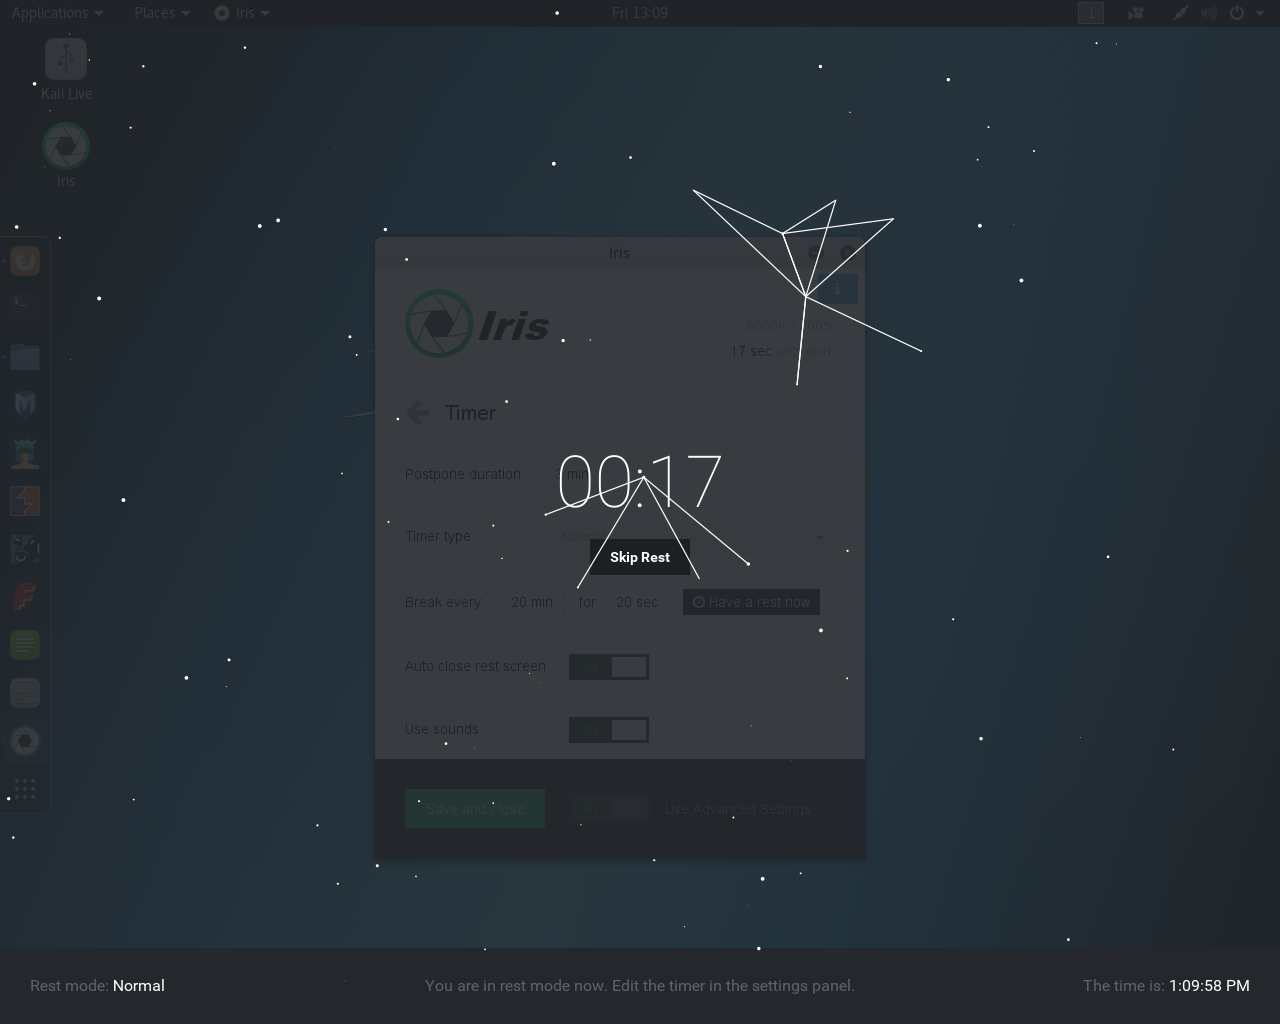This screenshot has height=1024, width=1280.
Task: Open the gray tweak tool icon in dock
Action: coord(25,693)
